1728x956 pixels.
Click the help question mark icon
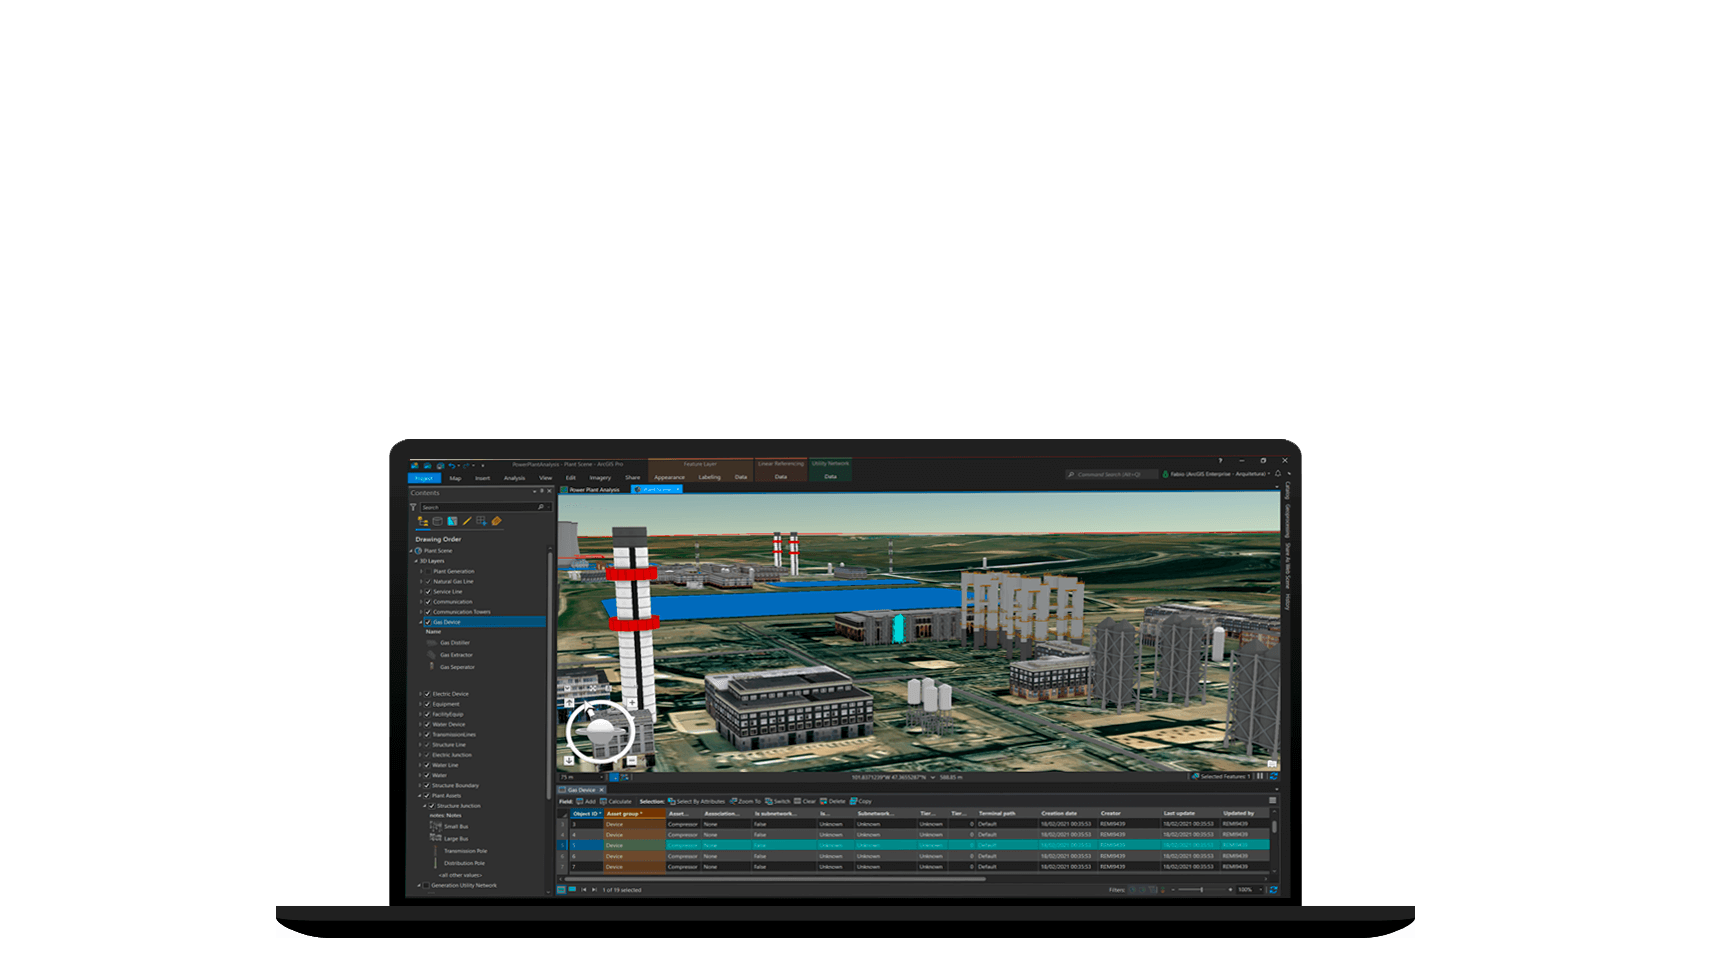pos(1220,461)
